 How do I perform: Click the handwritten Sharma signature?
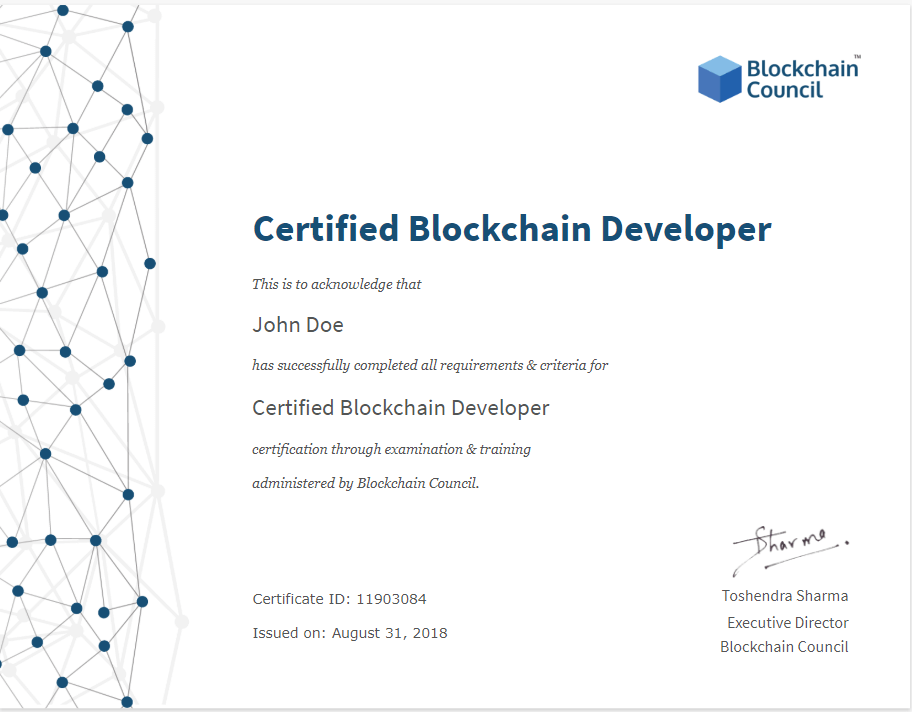pos(788,547)
